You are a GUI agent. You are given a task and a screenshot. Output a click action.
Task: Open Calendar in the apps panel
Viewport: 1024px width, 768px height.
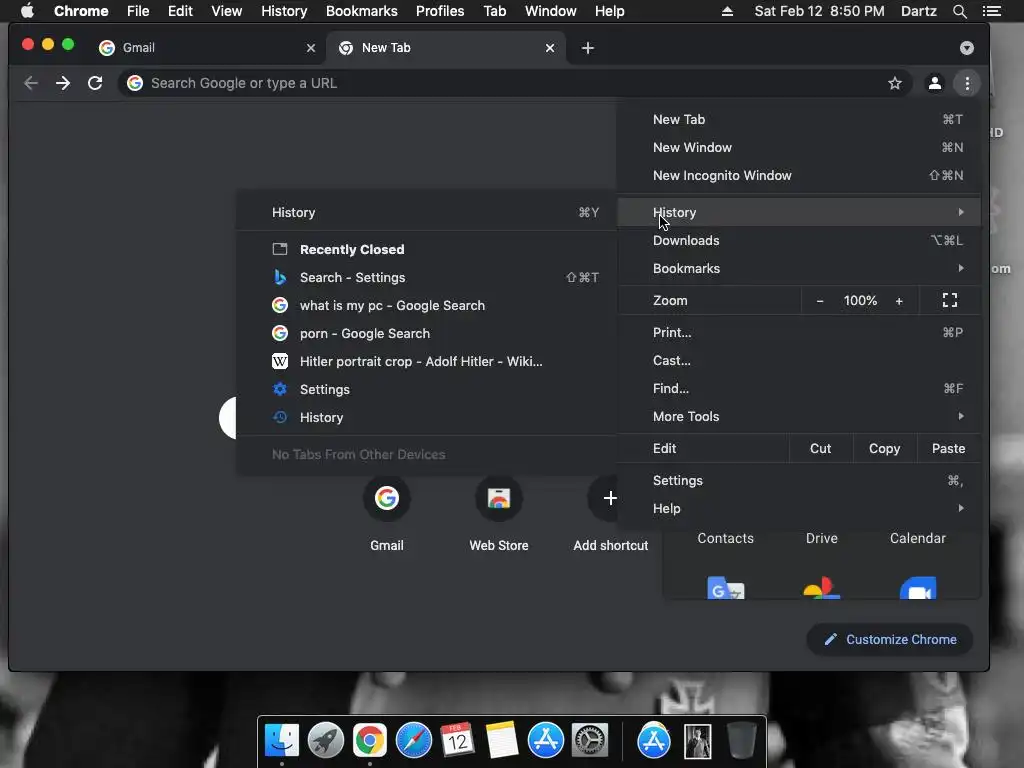tap(918, 538)
